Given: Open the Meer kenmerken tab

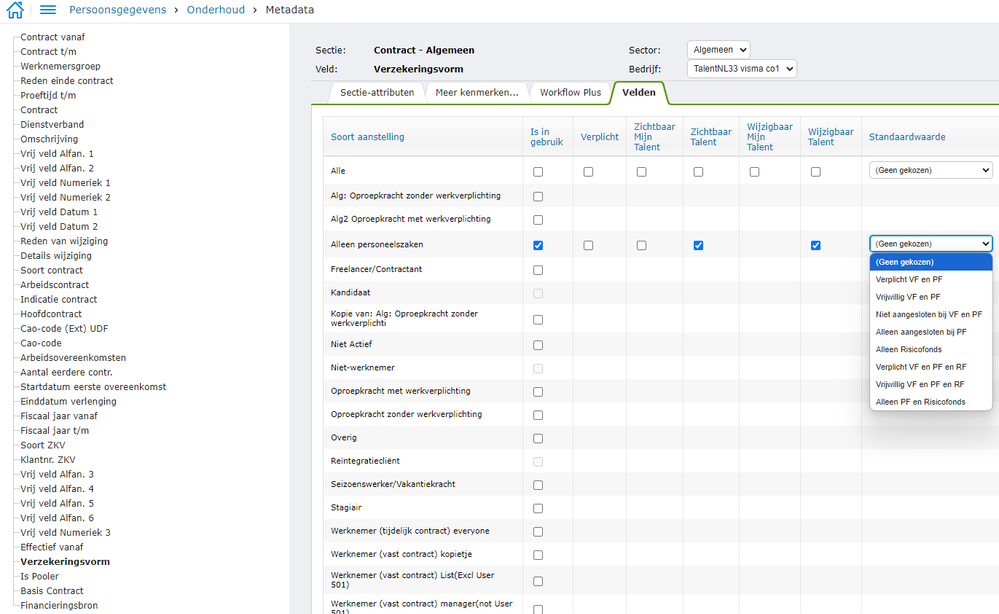Looking at the screenshot, I should coord(476,92).
